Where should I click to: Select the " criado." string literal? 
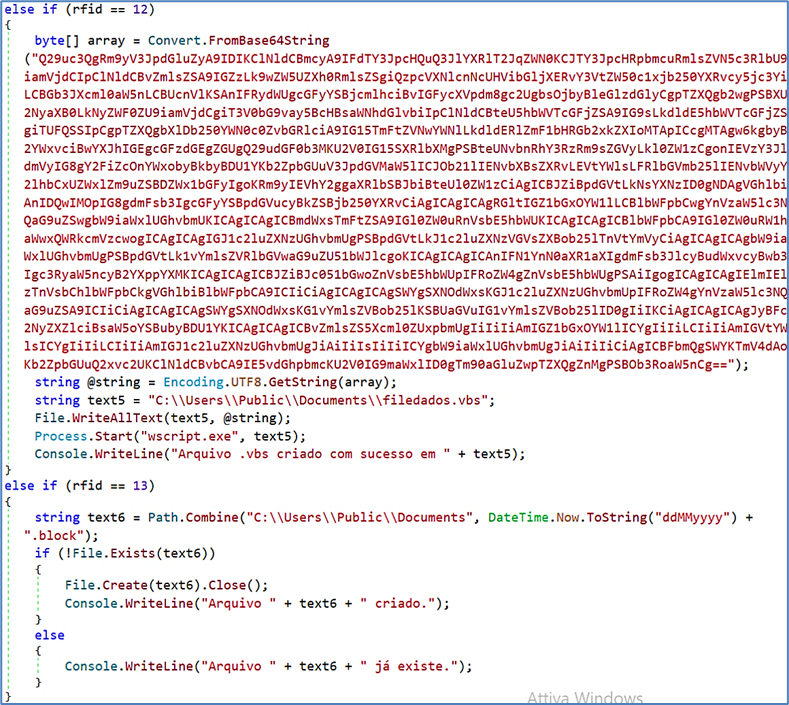pyautogui.click(x=398, y=604)
